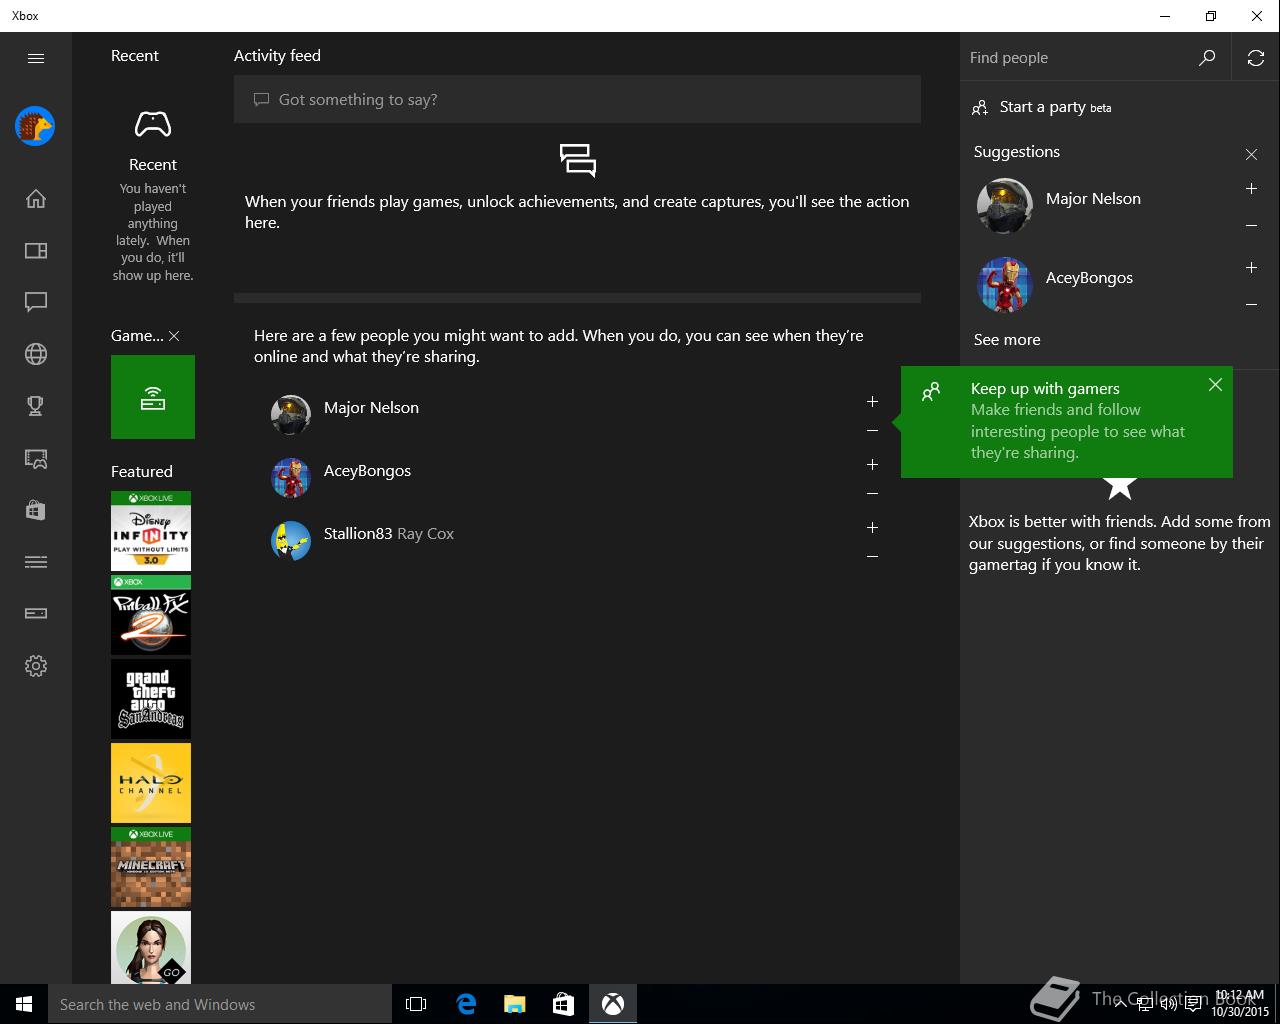Screen dimensions: 1280x1024
Task: Add Major Nelson in activity feed
Action: 872,402
